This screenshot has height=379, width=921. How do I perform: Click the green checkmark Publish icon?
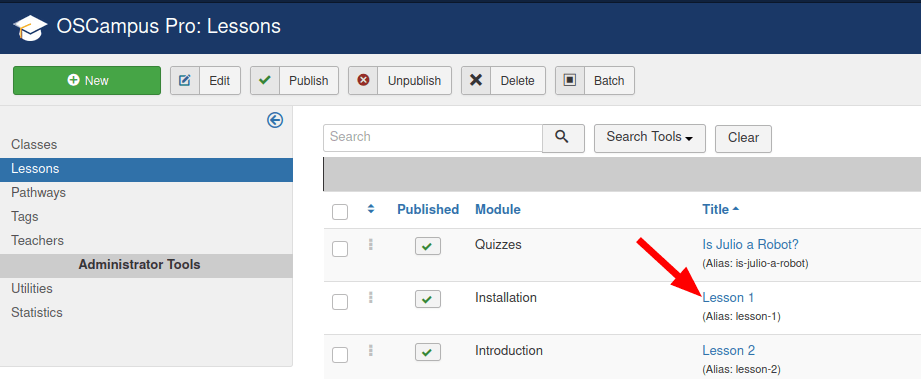click(x=265, y=81)
